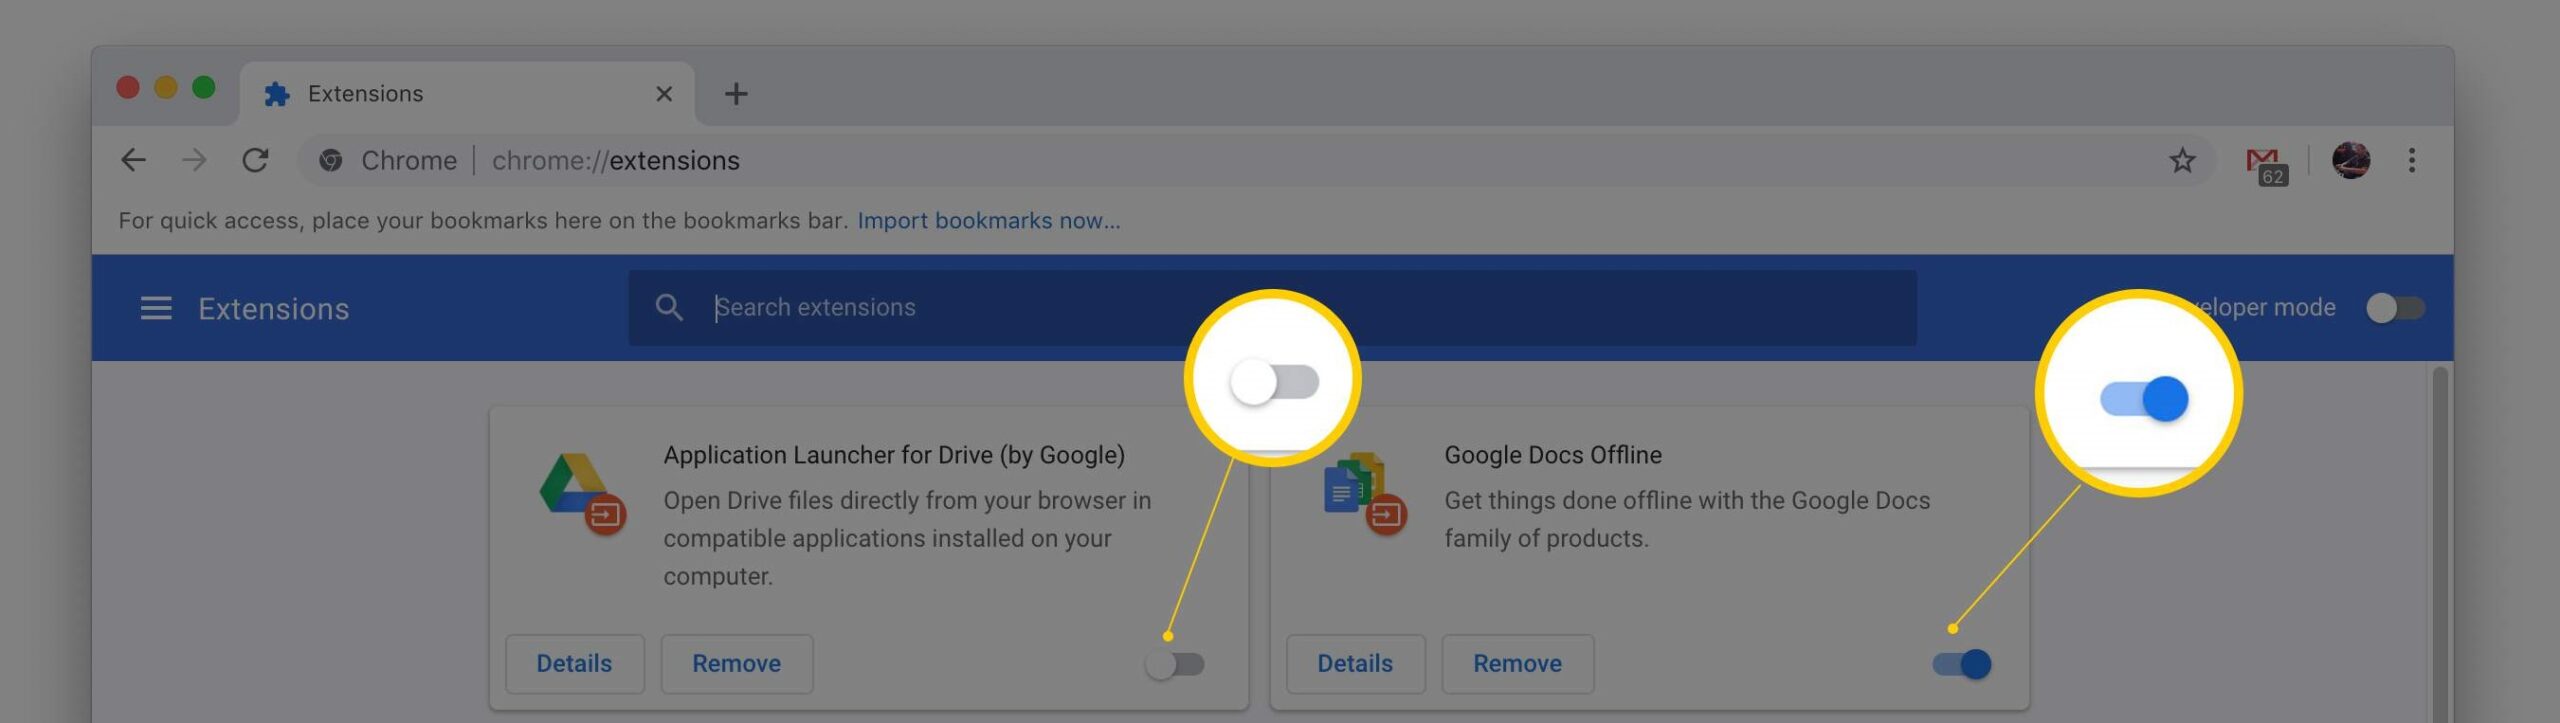
Task: Open a new tab with plus button
Action: (x=736, y=94)
